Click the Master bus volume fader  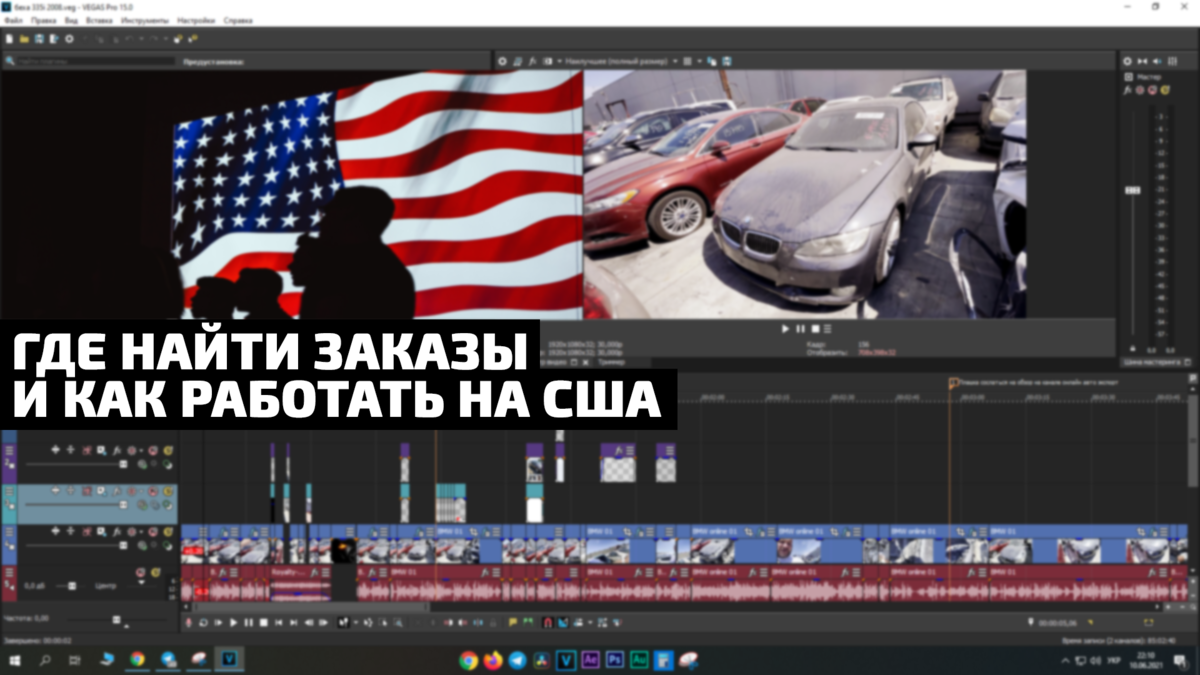(x=1132, y=190)
